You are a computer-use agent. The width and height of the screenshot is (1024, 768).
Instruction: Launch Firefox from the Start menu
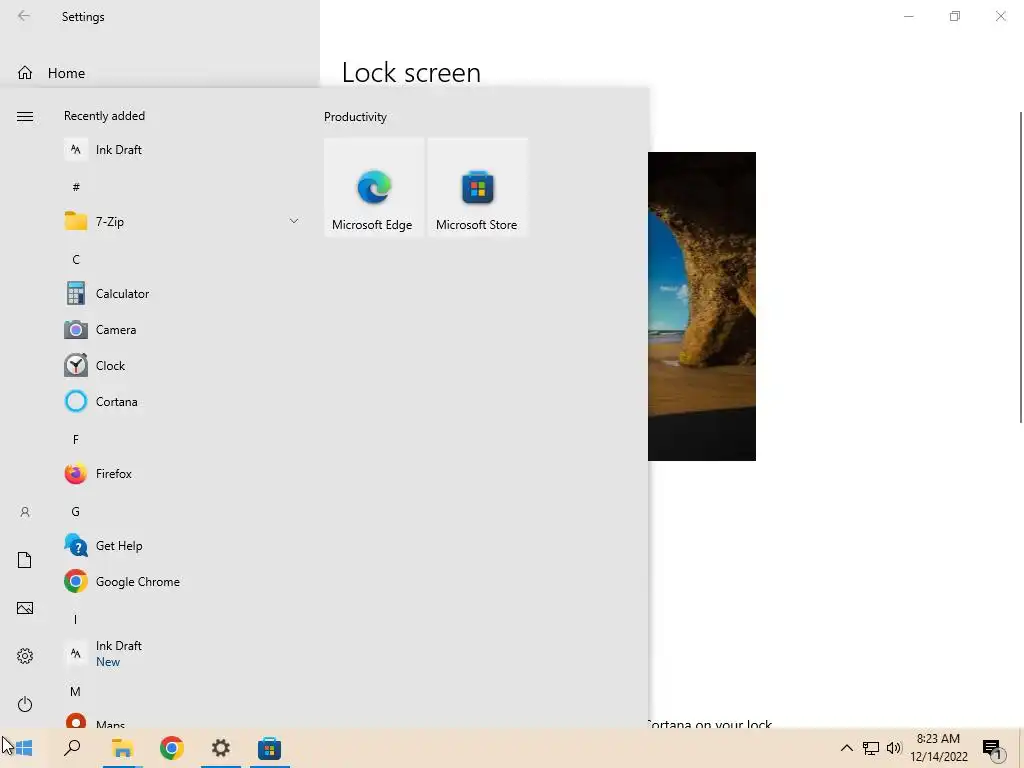182,473
